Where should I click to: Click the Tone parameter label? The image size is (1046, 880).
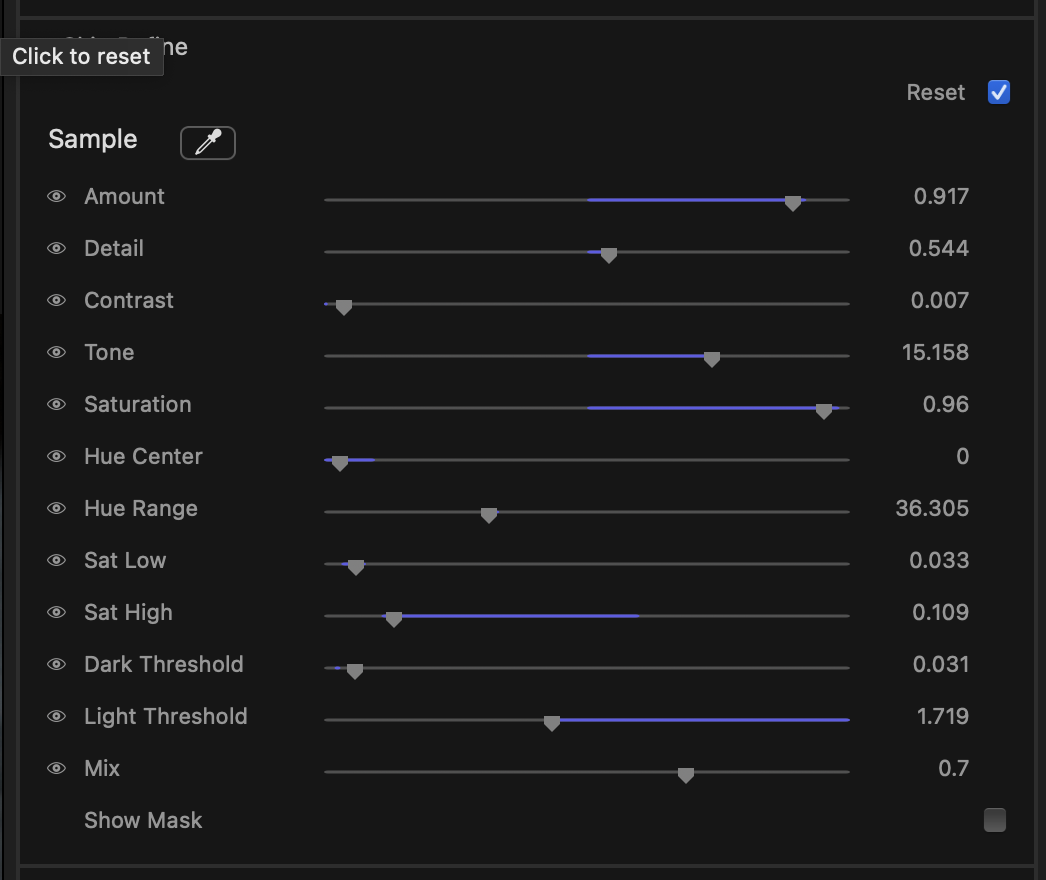[109, 352]
